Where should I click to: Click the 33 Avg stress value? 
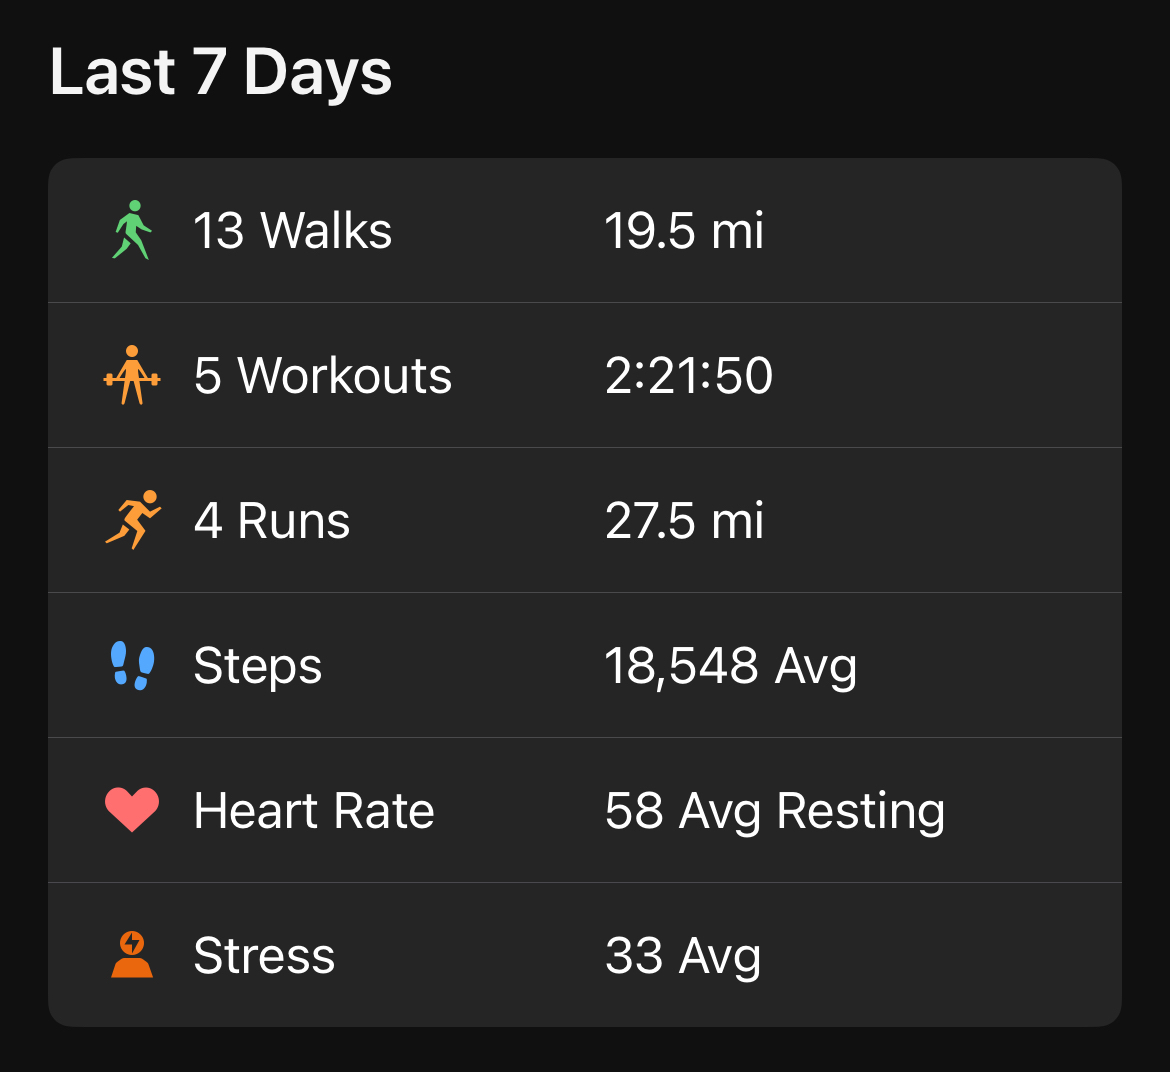click(x=682, y=956)
